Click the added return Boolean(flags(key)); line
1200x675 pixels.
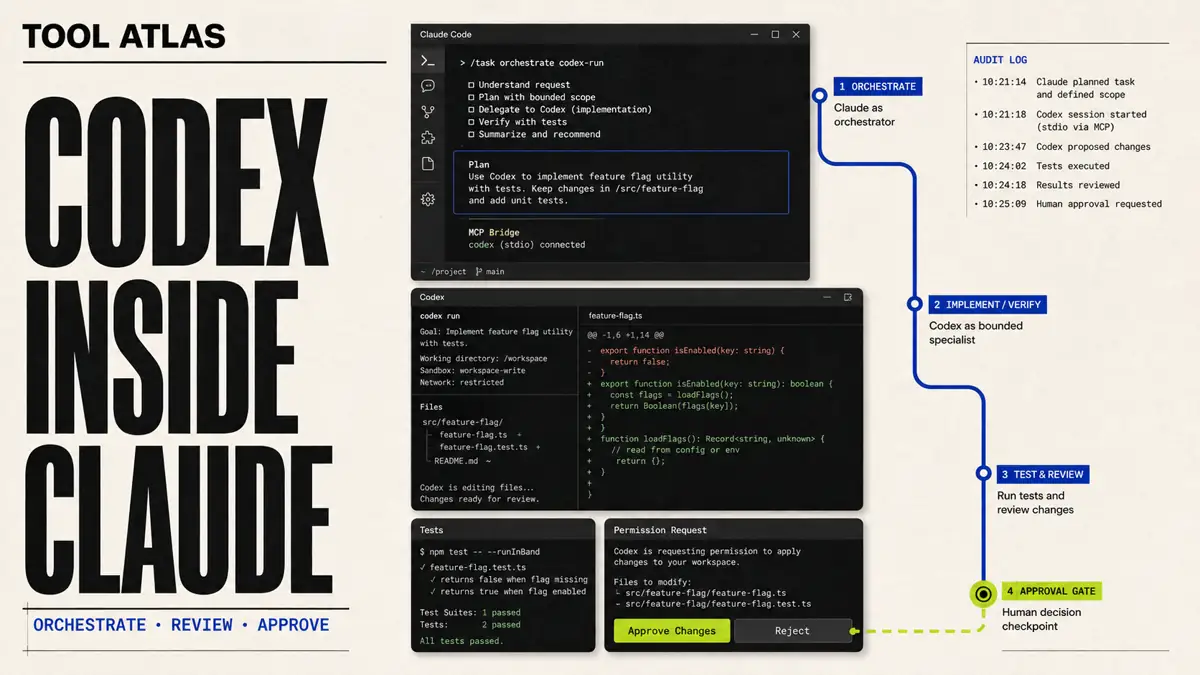click(674, 406)
